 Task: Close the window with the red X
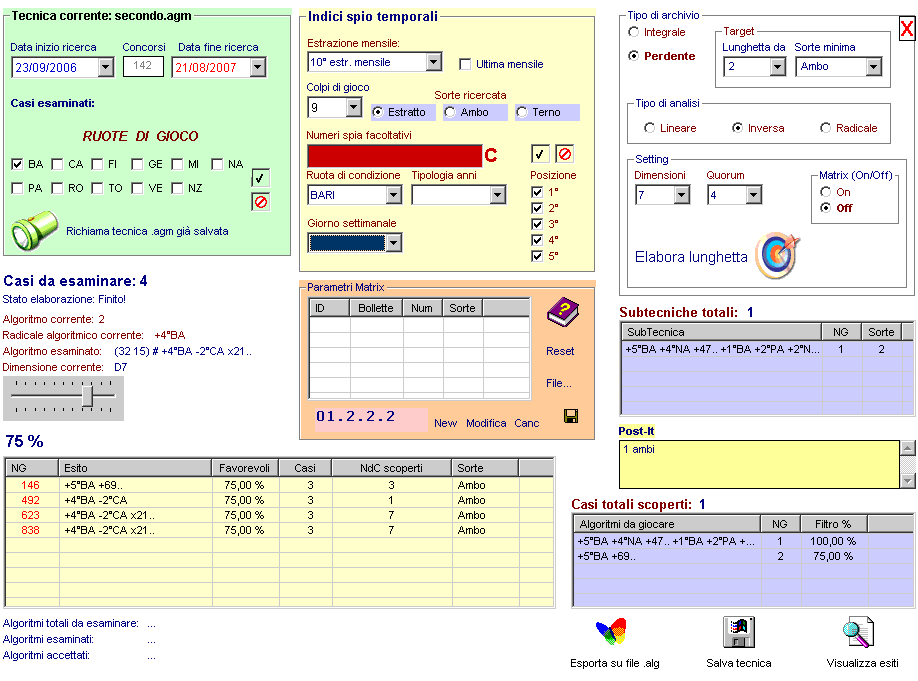tap(907, 28)
